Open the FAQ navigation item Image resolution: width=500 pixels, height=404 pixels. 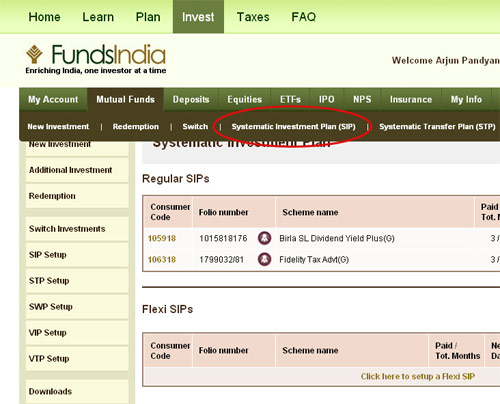tap(303, 17)
